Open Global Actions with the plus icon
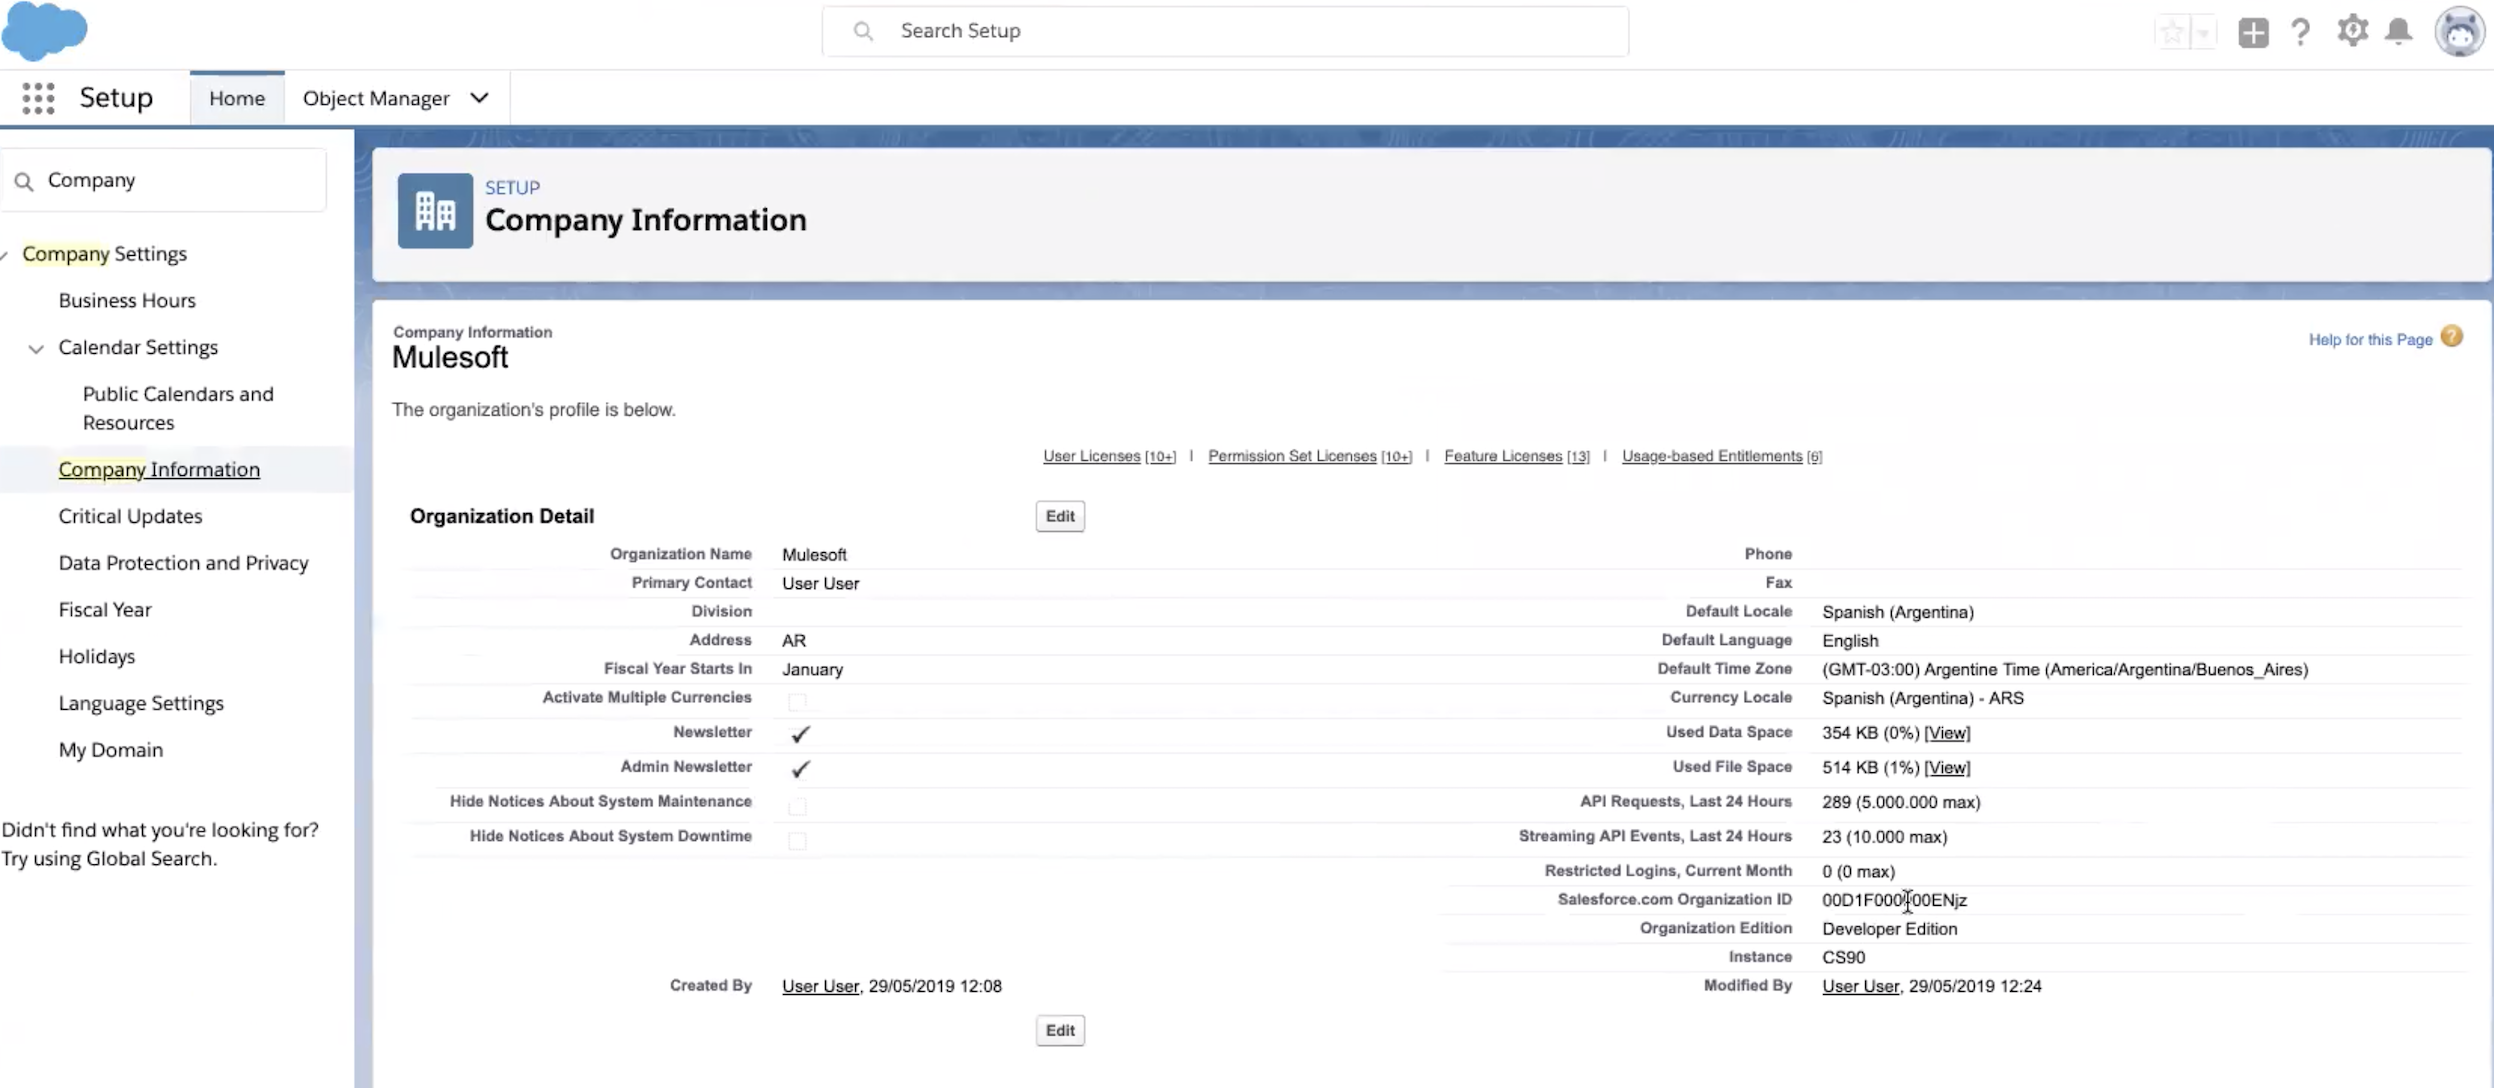This screenshot has height=1088, width=2494. click(2251, 31)
